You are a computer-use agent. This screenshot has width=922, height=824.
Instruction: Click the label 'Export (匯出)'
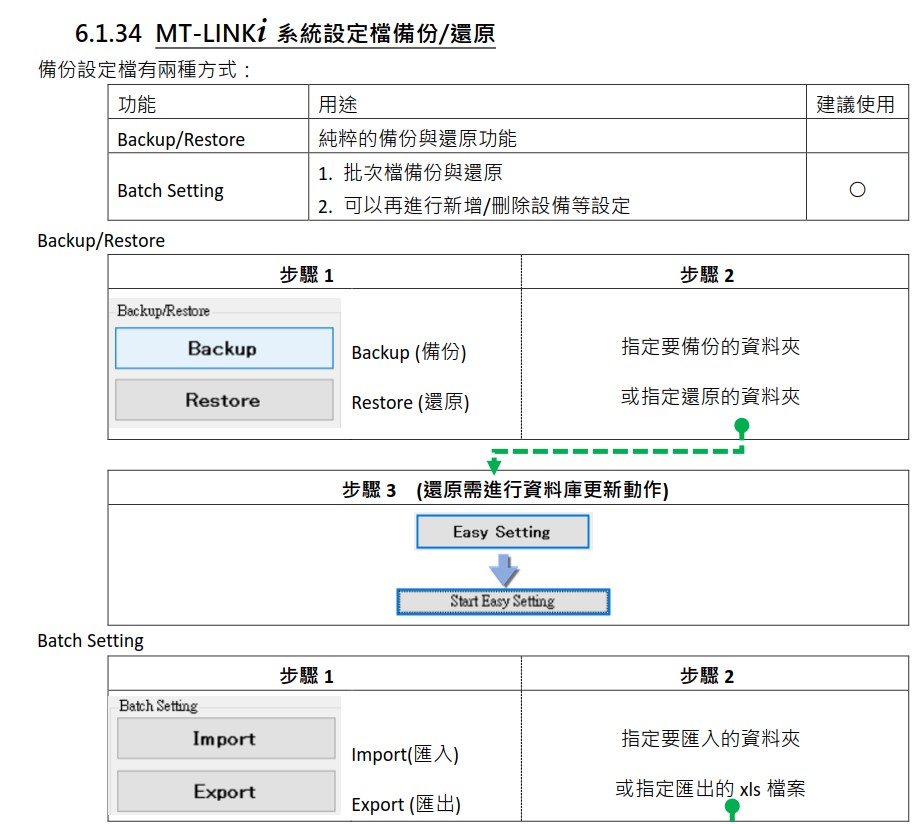406,804
